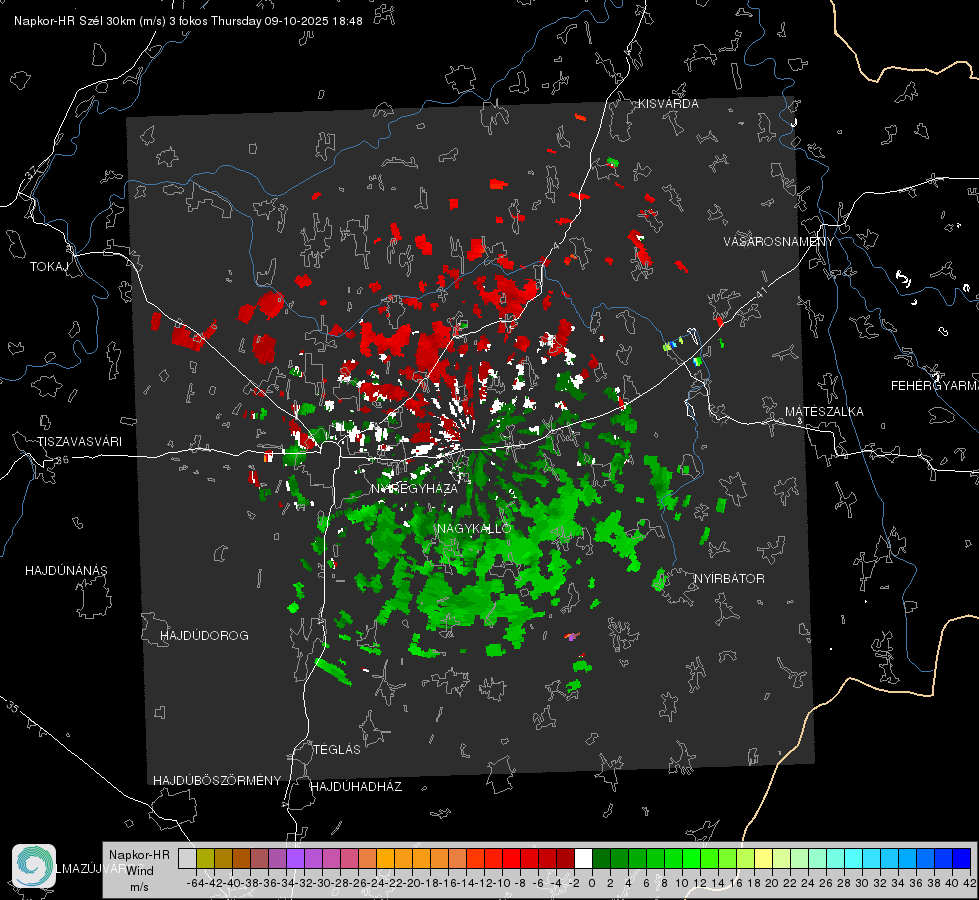Click the HAJDÚDOROG city label

tap(204, 636)
